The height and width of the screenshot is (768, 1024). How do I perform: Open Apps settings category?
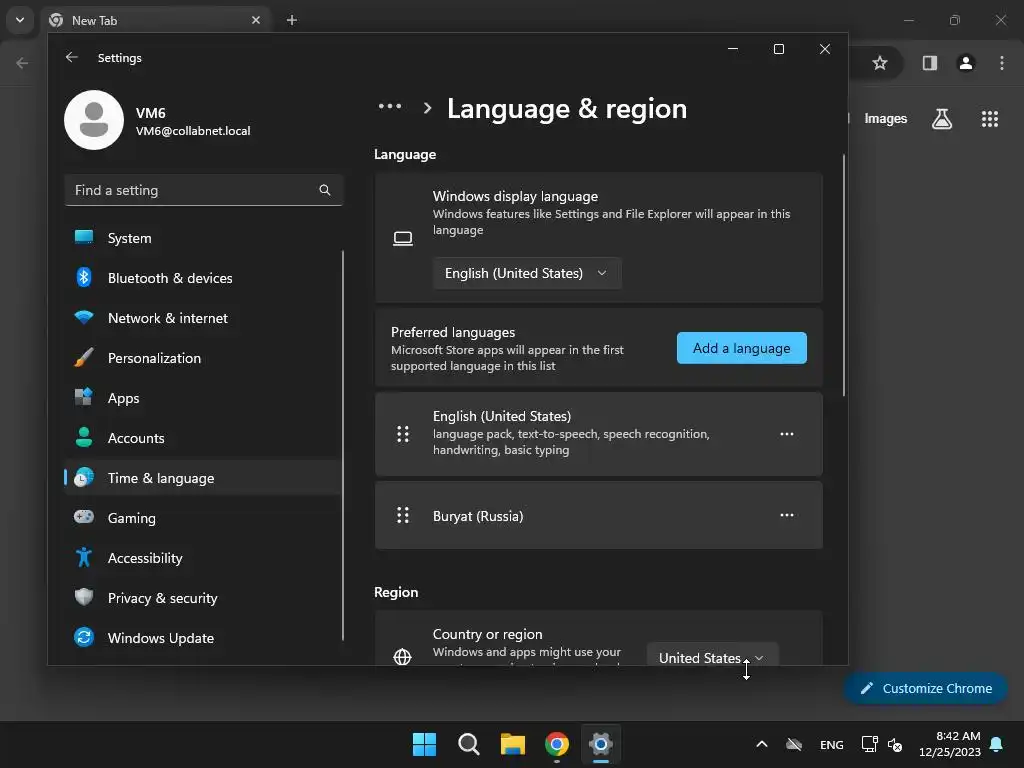pyautogui.click(x=203, y=398)
